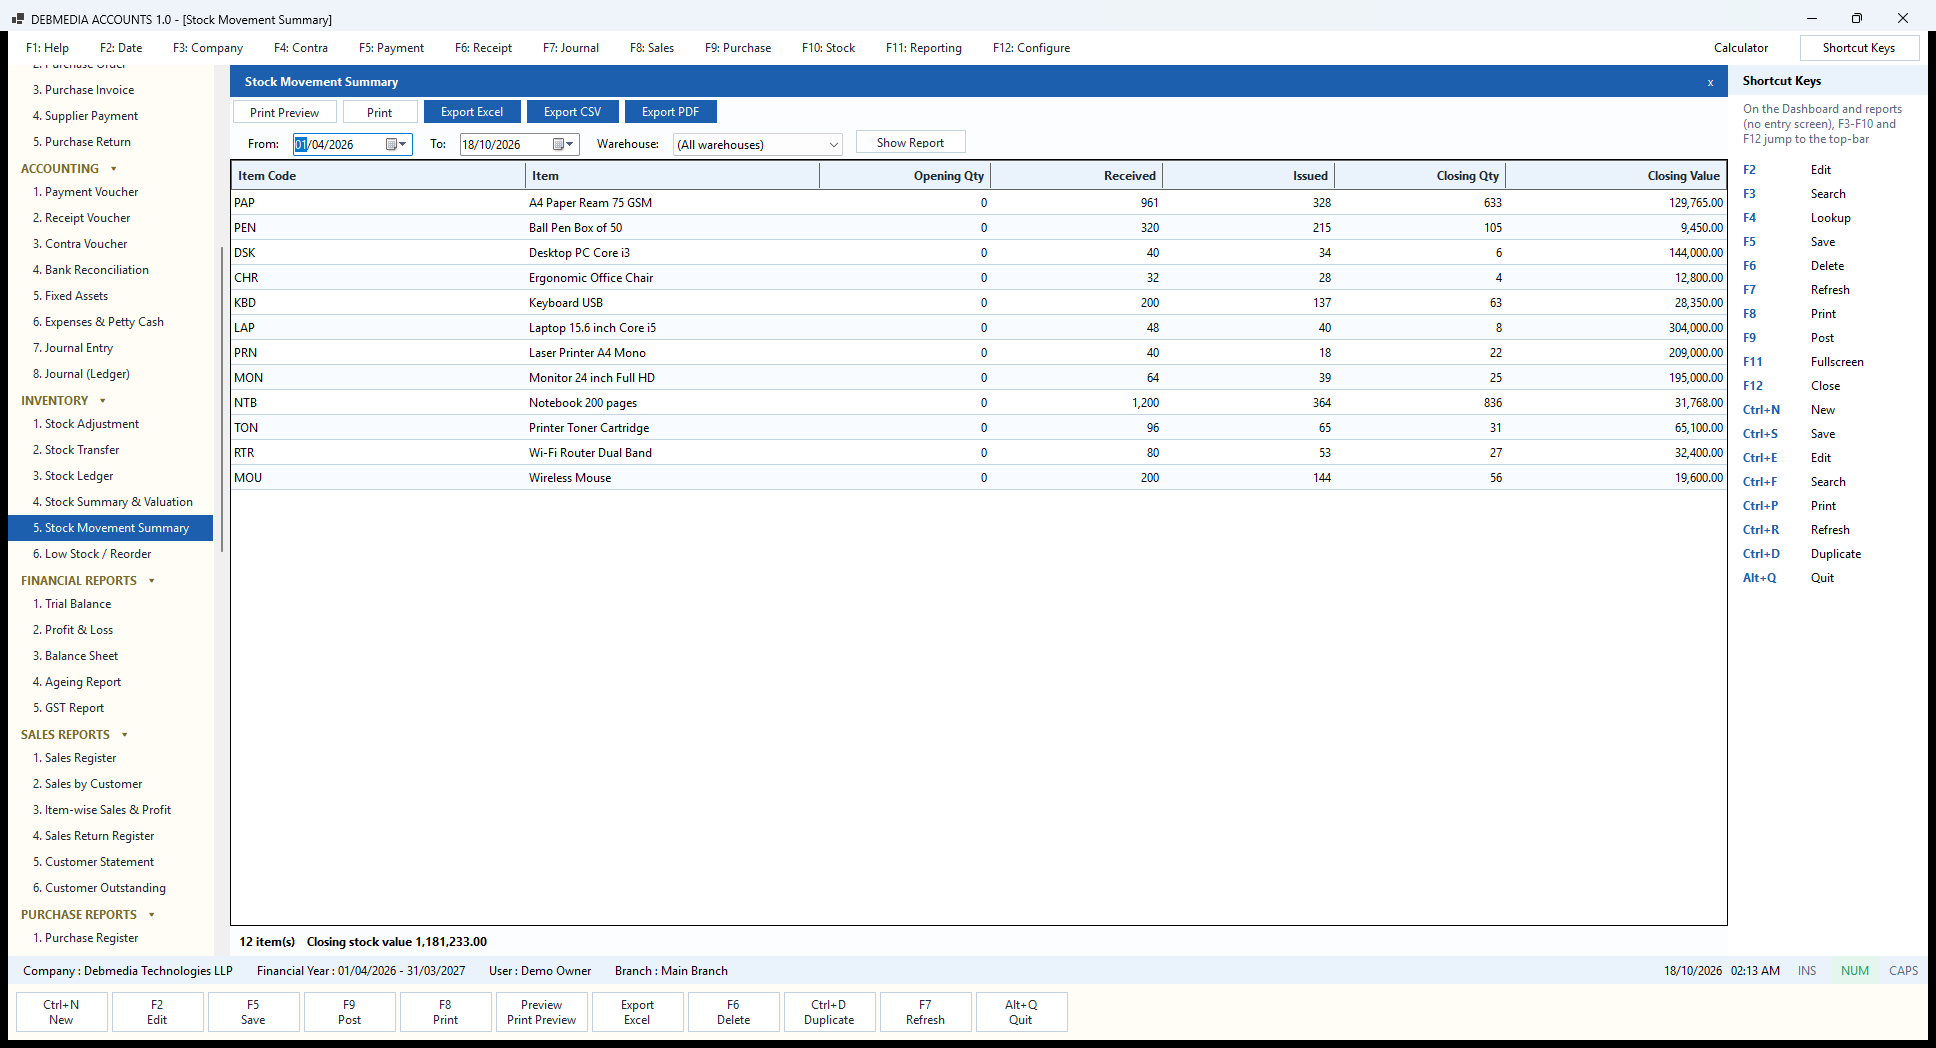This screenshot has height=1048, width=1936.
Task: Click Export Excel in report toolbar
Action: 472,112
